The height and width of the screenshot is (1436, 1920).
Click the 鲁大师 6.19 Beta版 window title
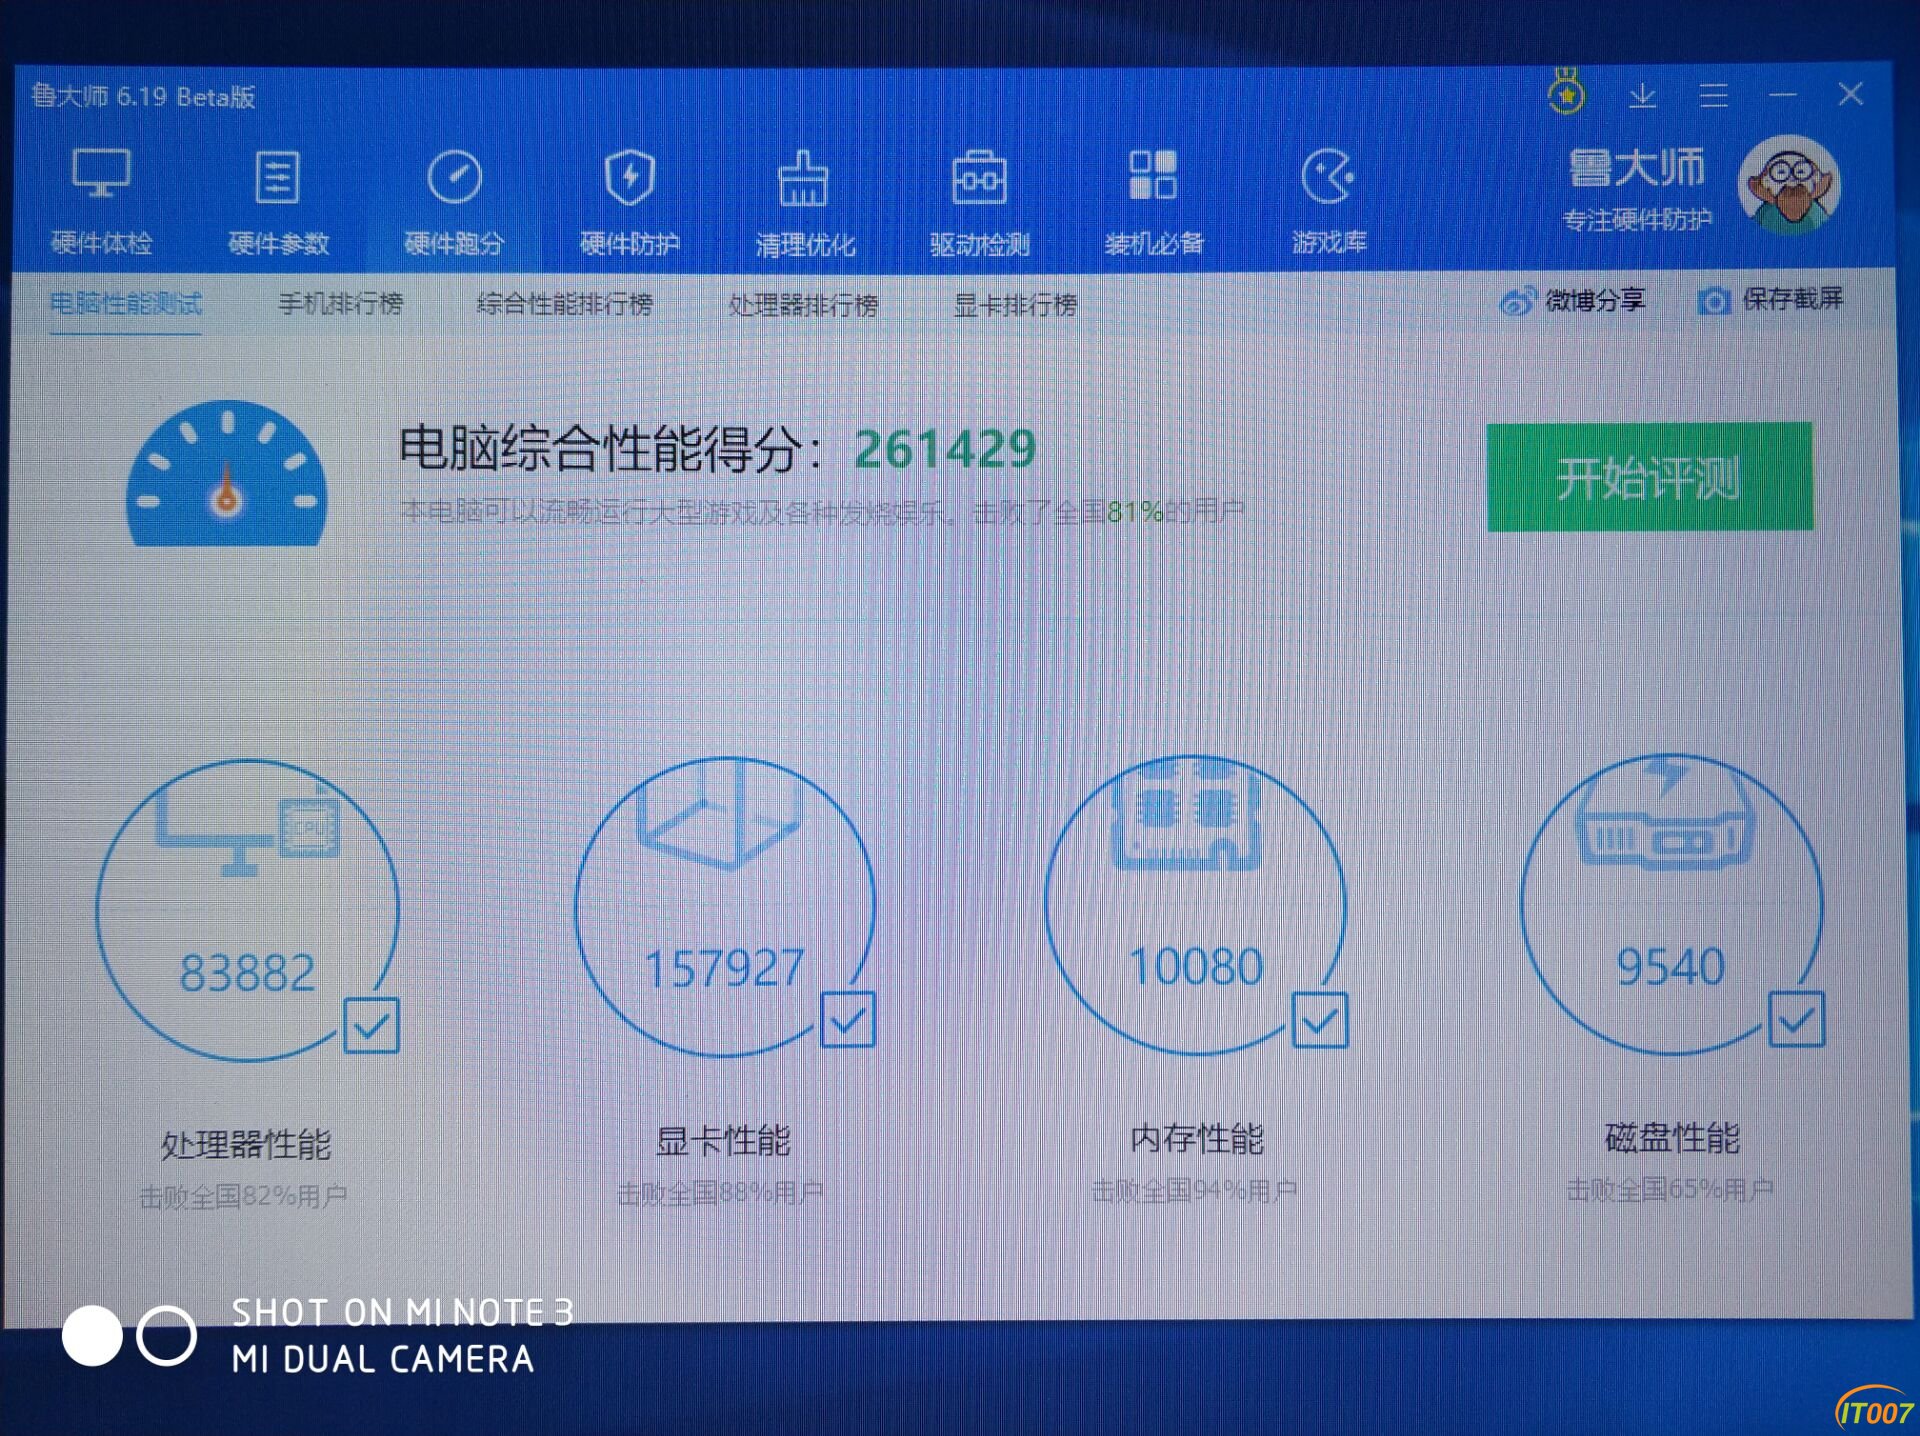coord(143,96)
